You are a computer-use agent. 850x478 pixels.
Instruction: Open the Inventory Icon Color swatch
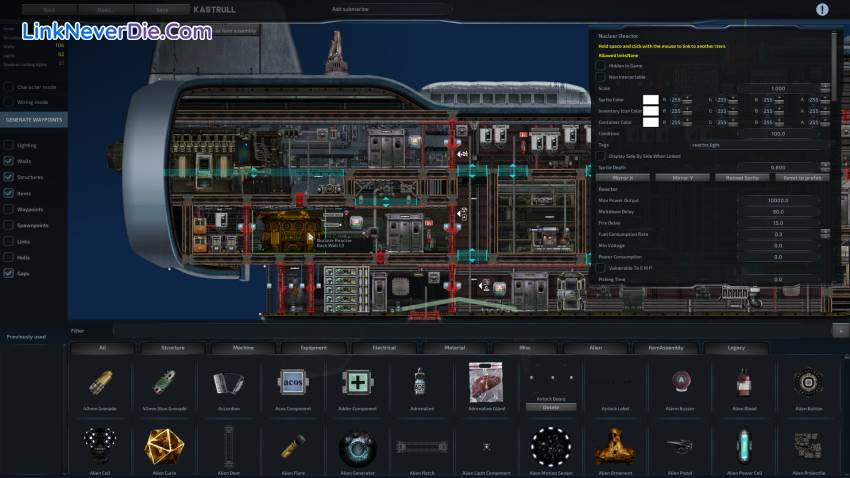coord(651,111)
